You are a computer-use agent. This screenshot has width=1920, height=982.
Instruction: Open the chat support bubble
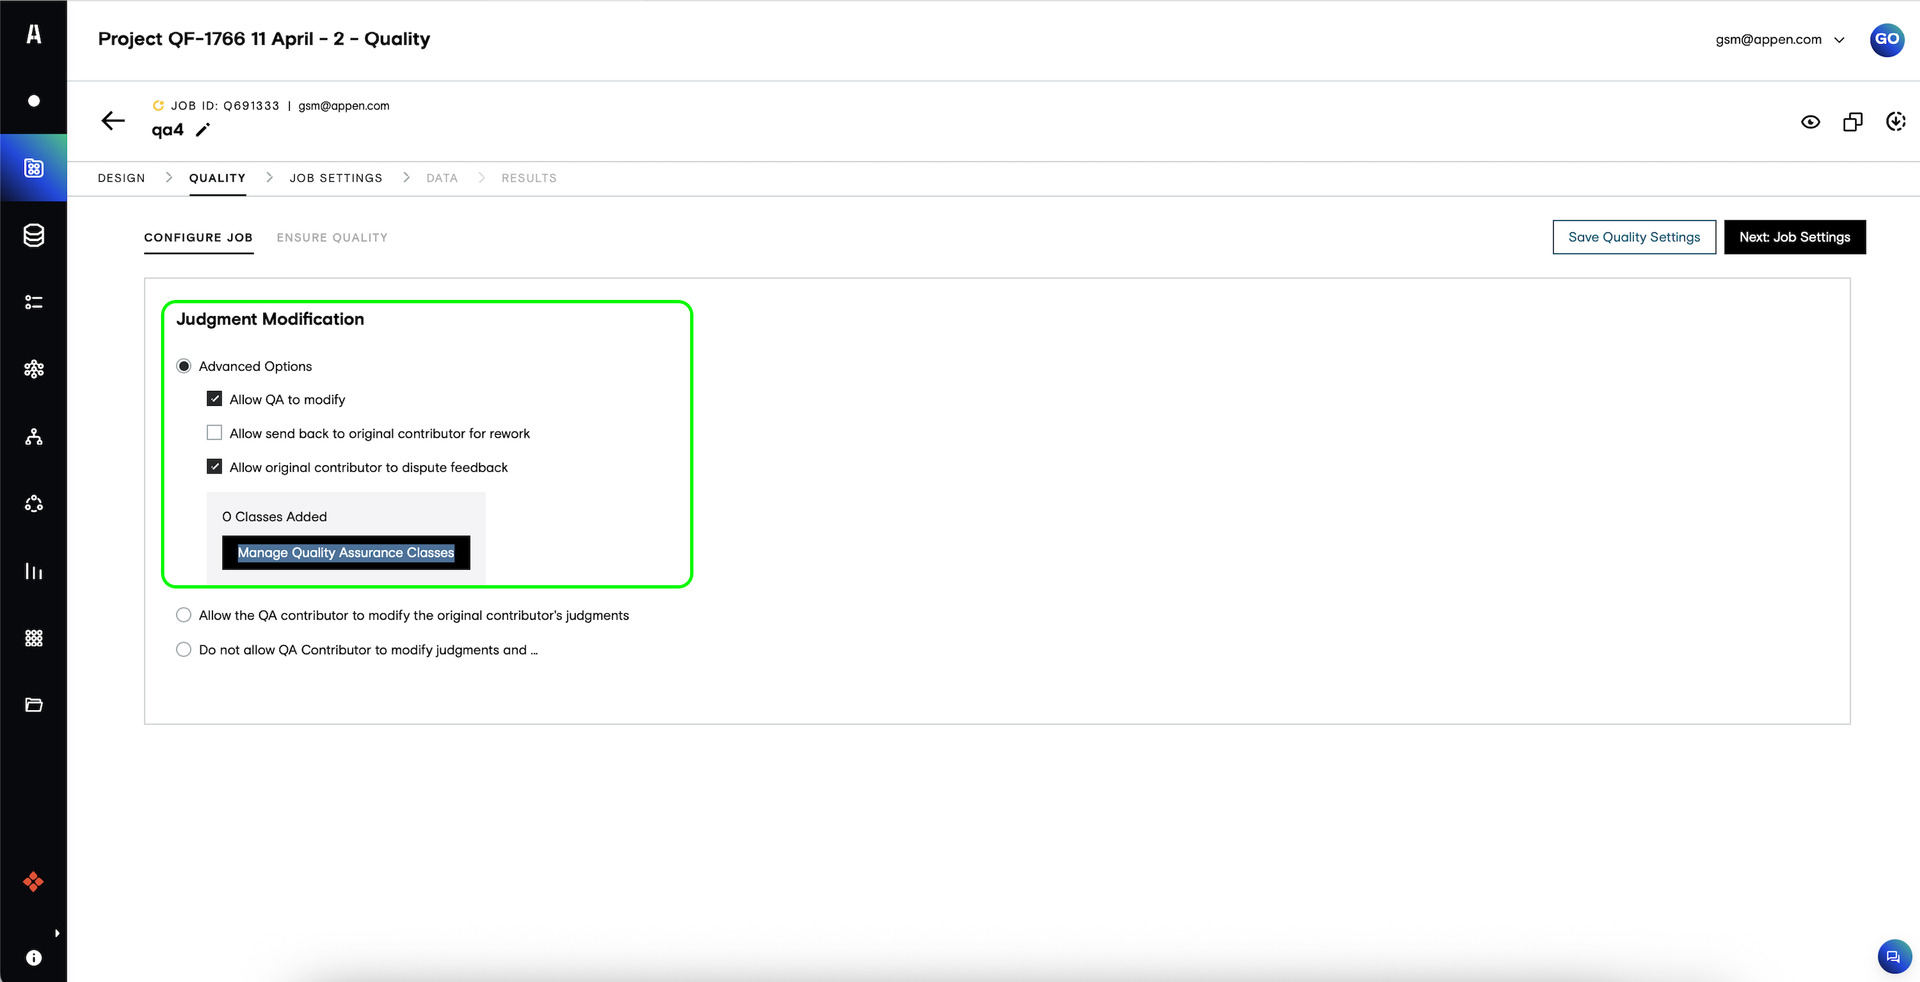(x=1893, y=957)
